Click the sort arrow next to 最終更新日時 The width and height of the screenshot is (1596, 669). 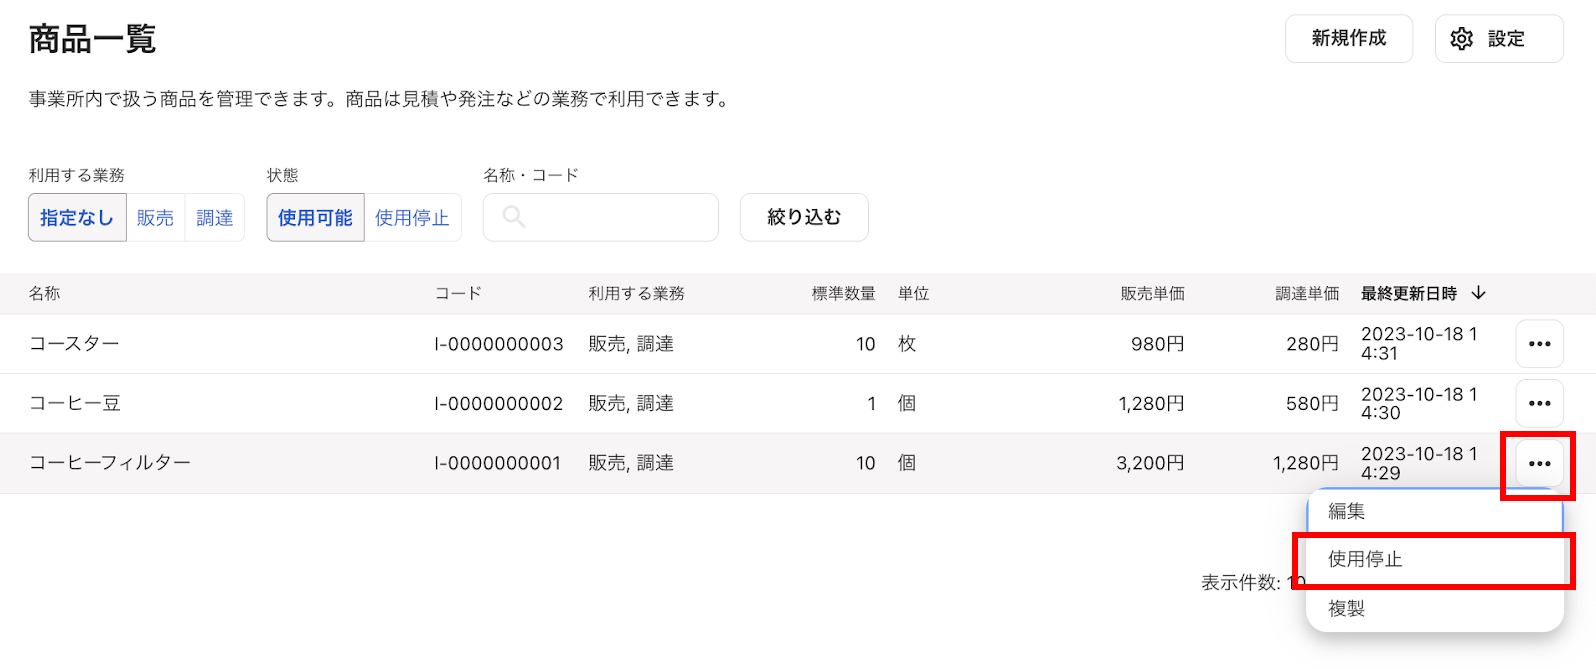pos(1479,293)
